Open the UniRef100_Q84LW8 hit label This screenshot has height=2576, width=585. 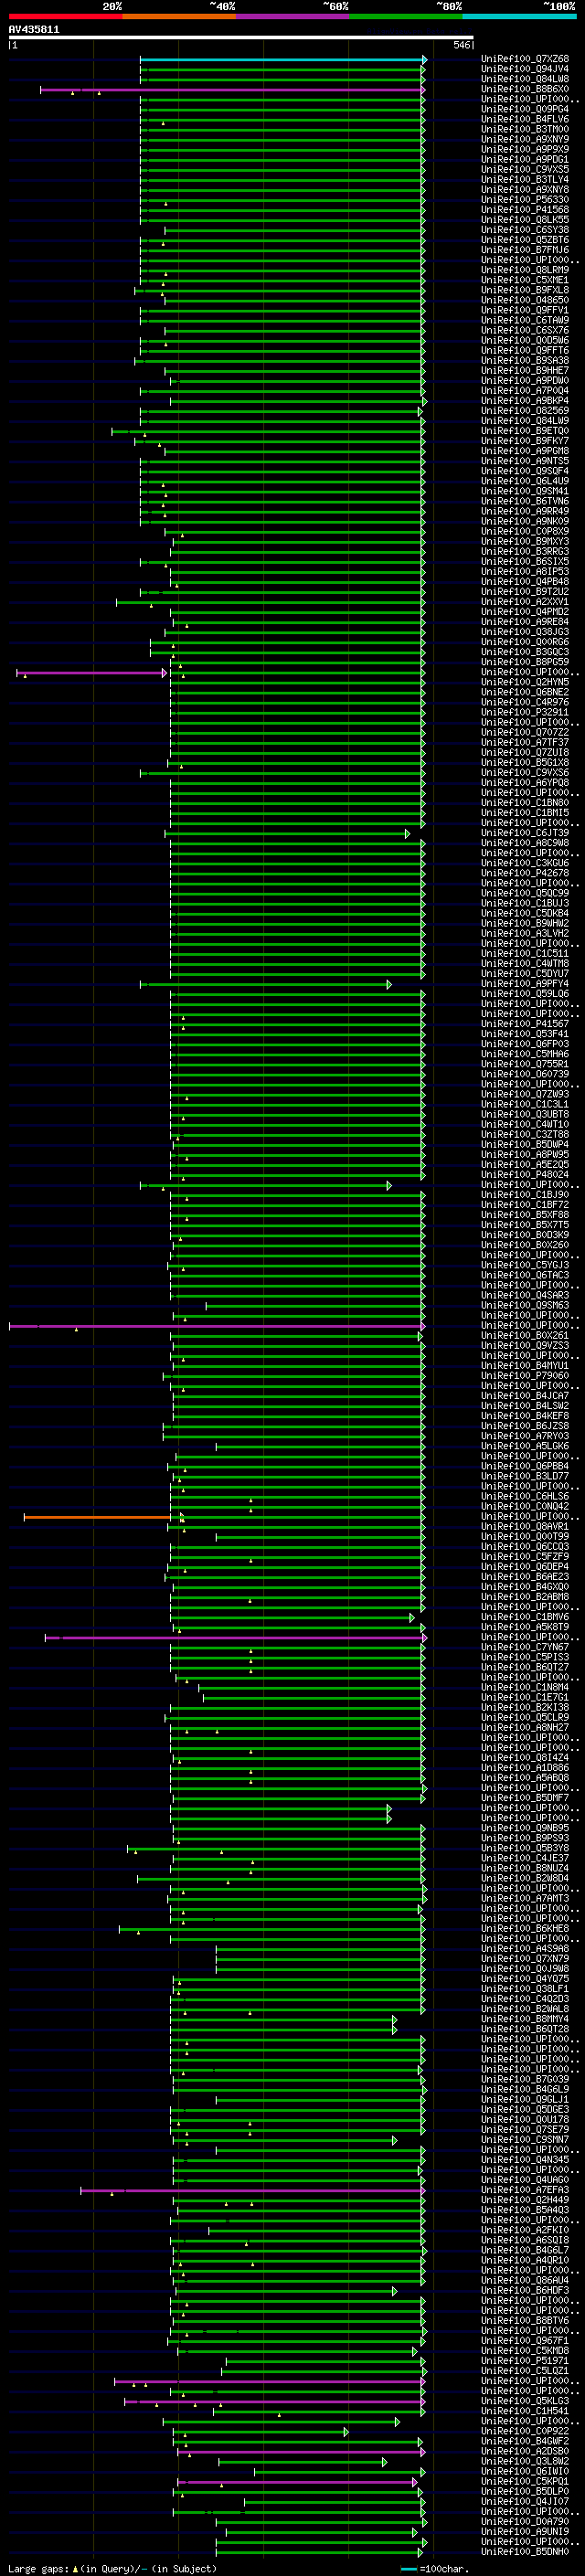click(525, 79)
